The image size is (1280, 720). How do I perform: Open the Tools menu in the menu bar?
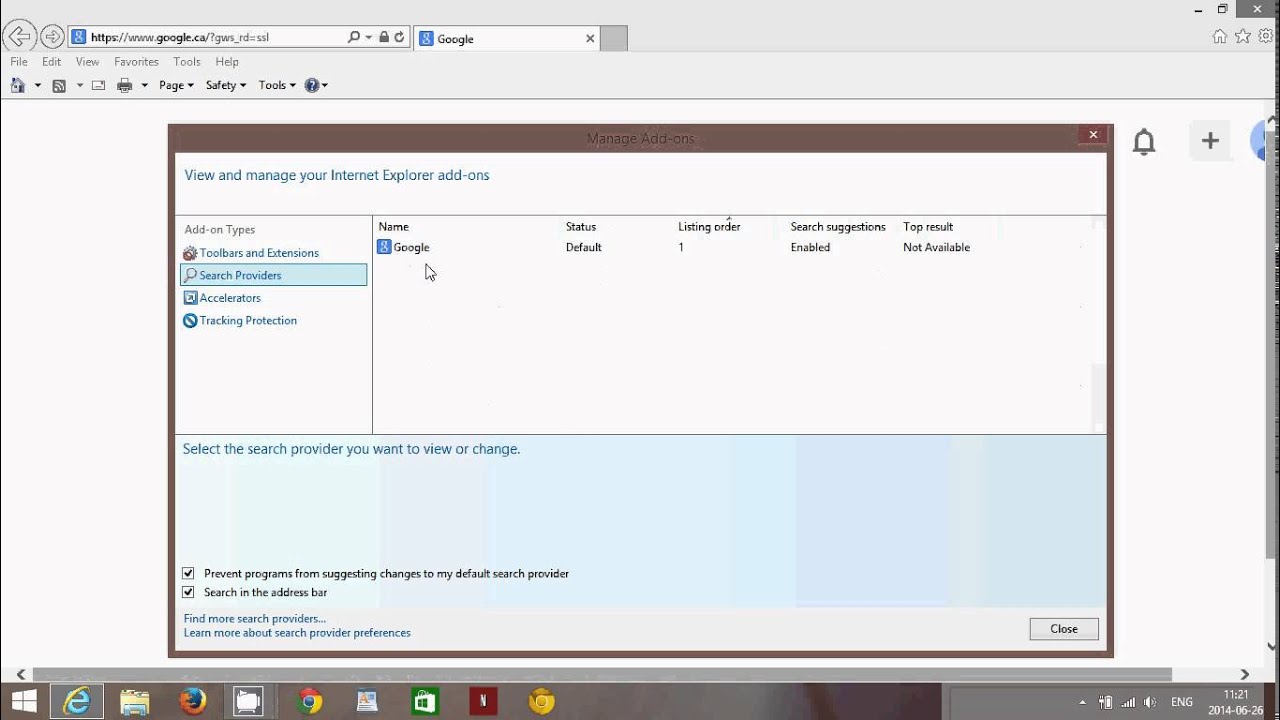point(187,62)
